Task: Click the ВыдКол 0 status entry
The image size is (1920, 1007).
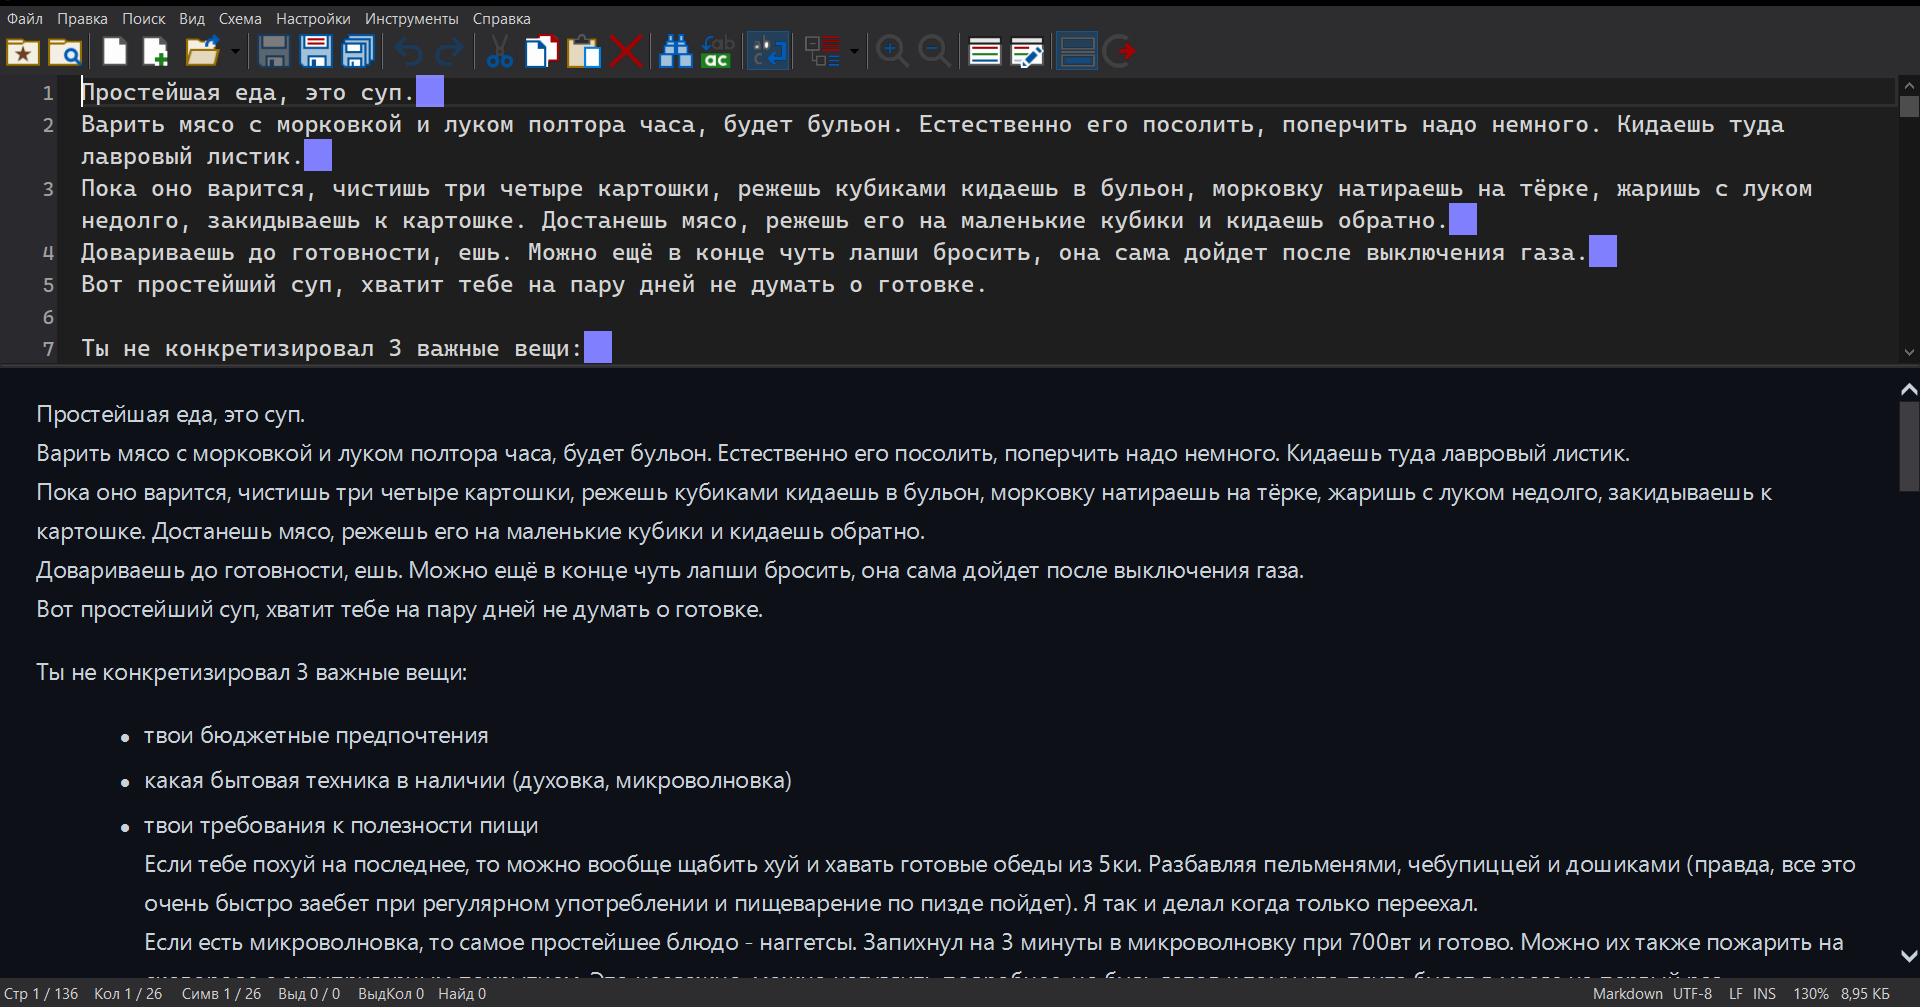Action: click(391, 994)
